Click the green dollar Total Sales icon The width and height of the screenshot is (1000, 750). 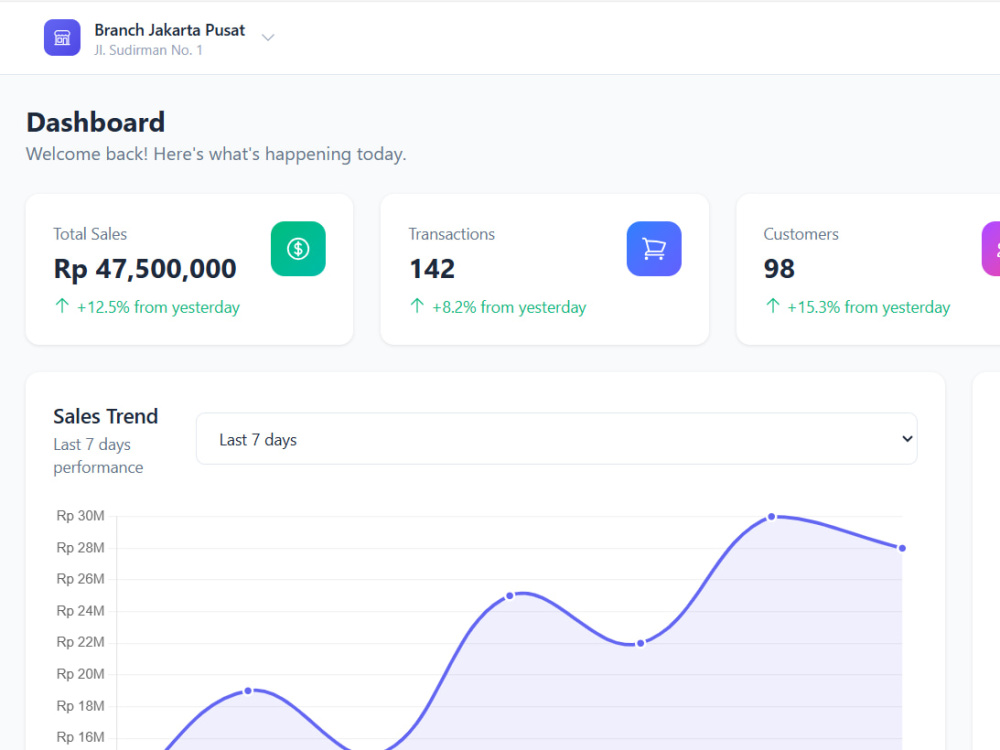pos(298,249)
